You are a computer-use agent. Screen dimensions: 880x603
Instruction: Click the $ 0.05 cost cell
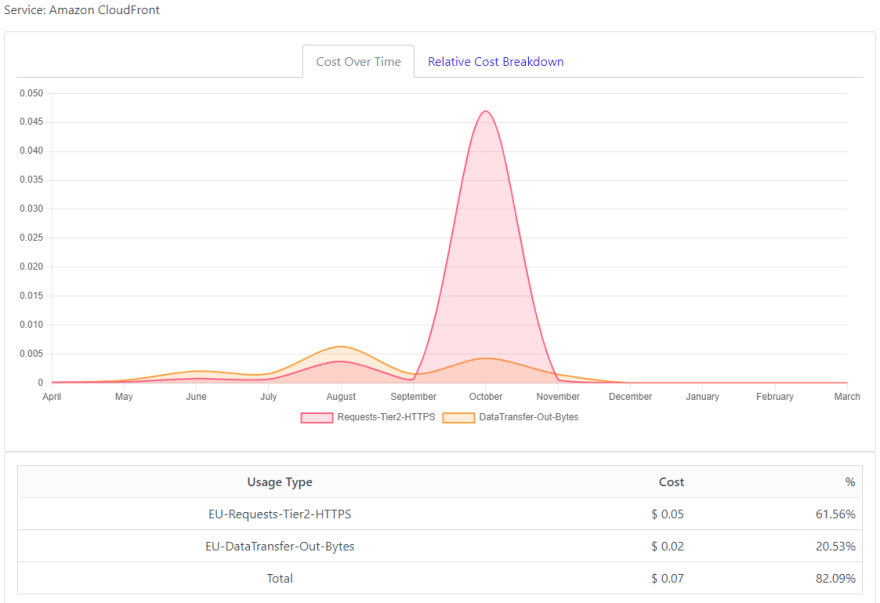coord(667,514)
